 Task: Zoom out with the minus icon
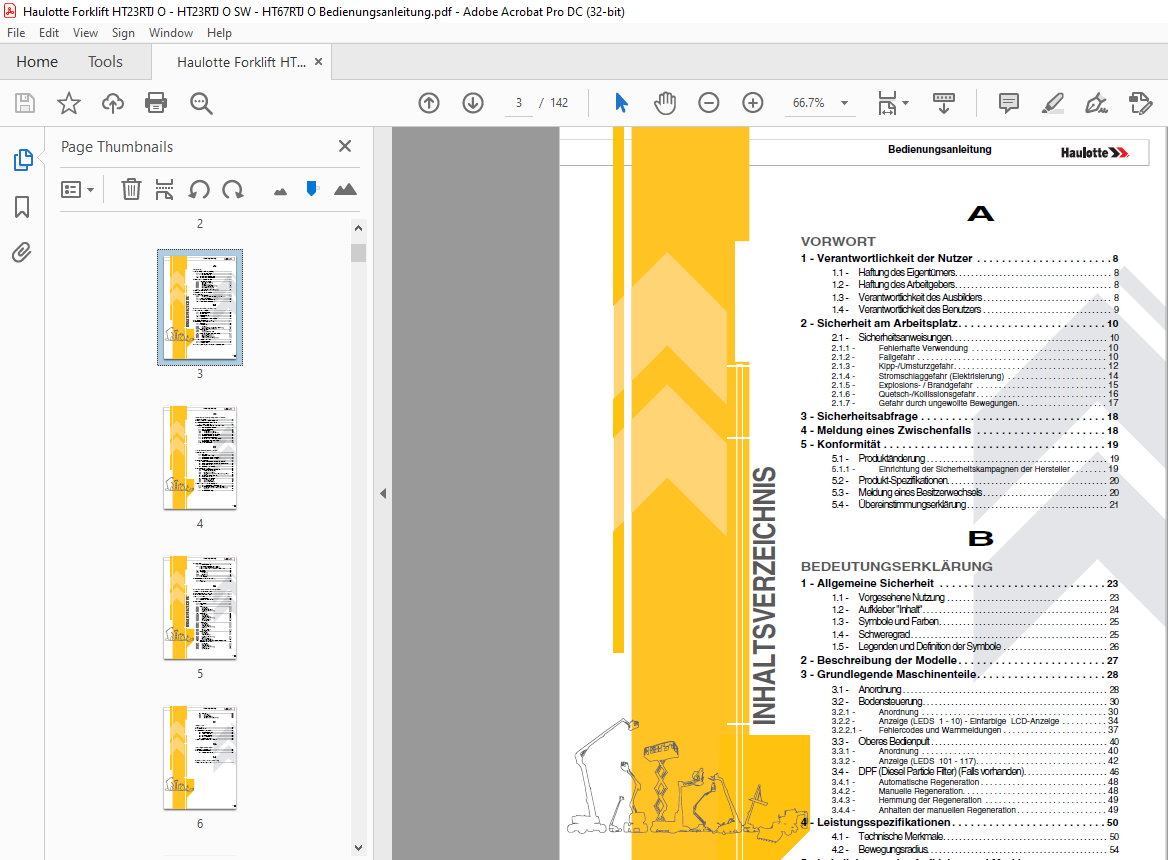(x=708, y=103)
